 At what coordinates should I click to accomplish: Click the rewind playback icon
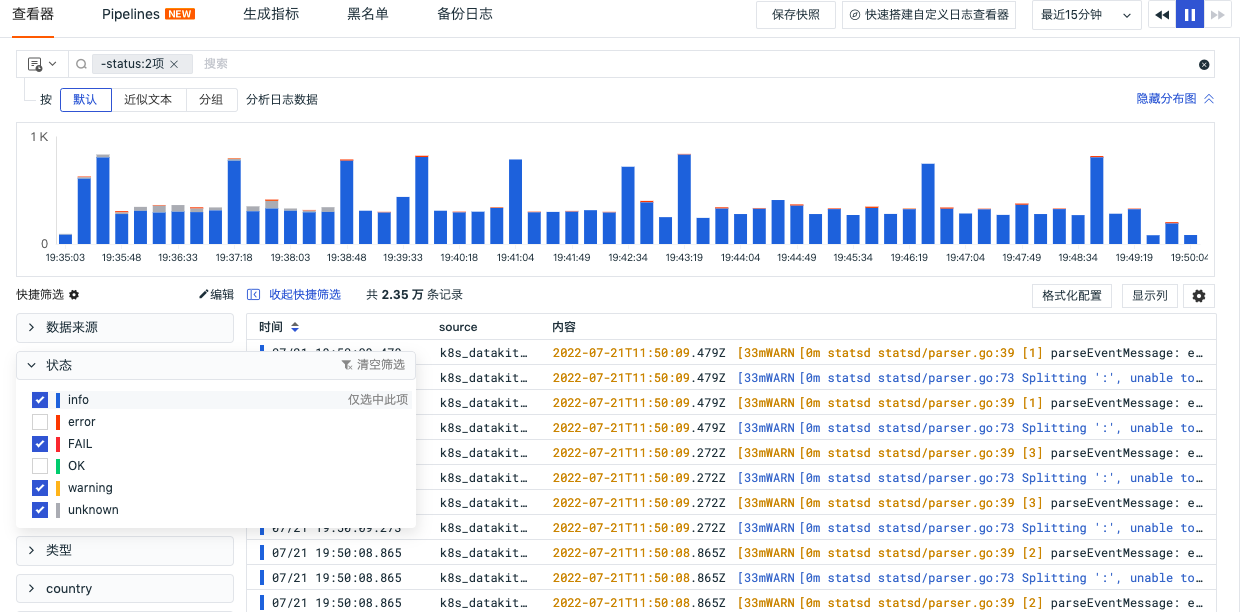[1161, 15]
